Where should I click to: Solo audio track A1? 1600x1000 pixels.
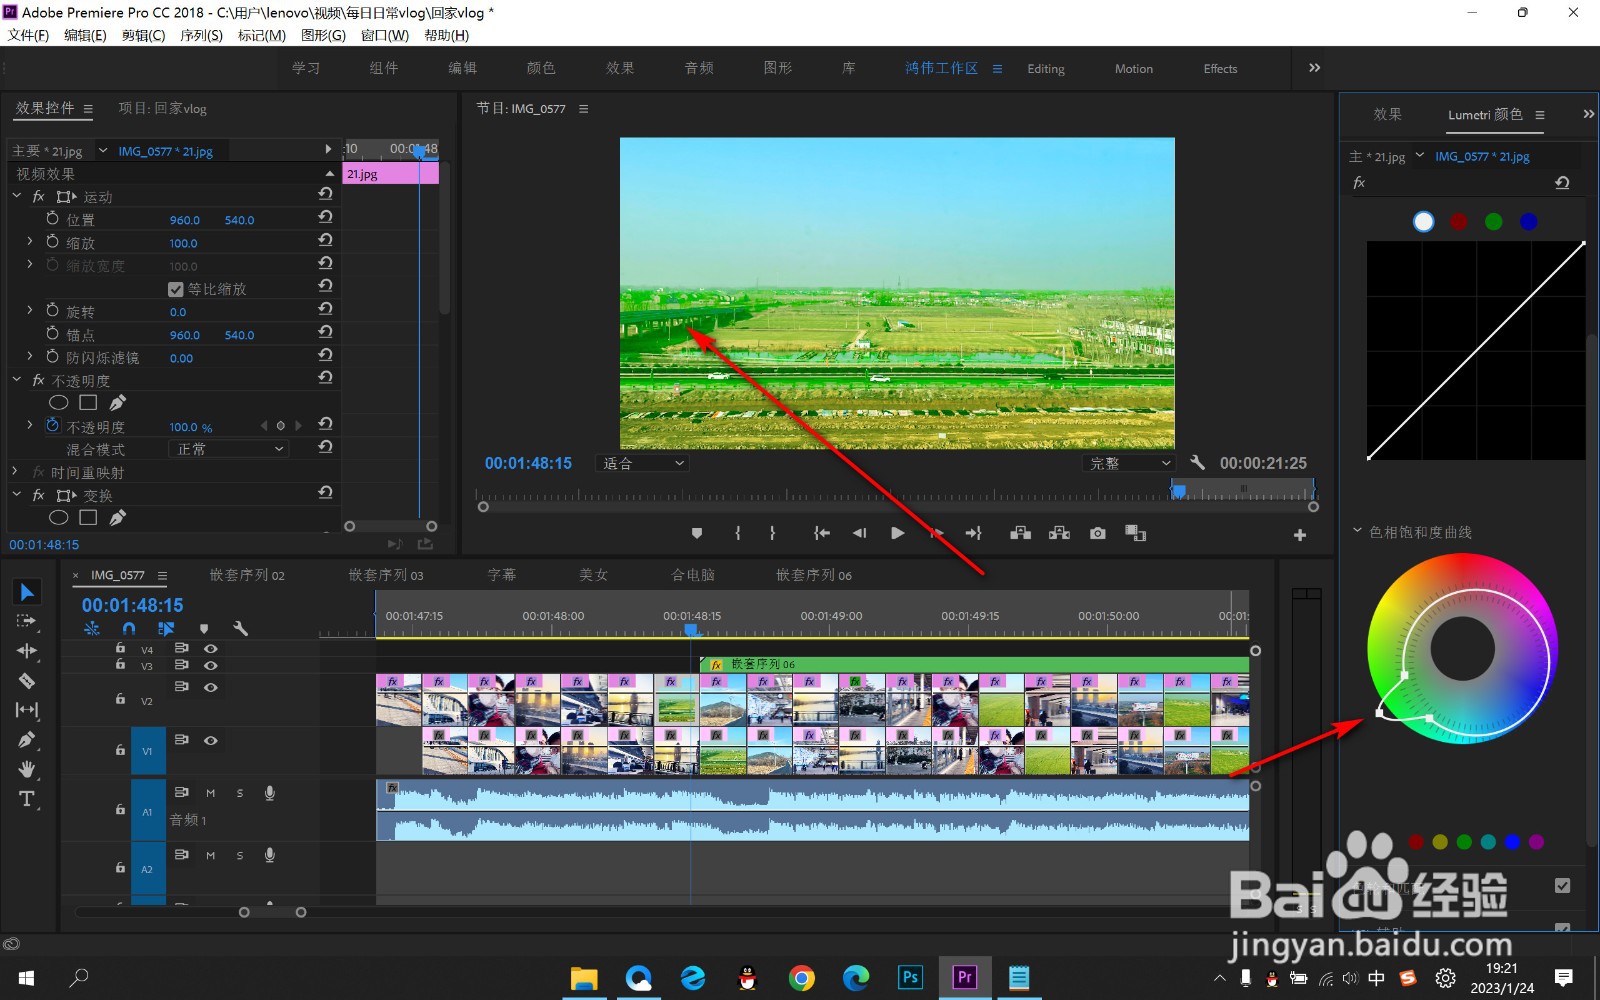click(x=240, y=793)
